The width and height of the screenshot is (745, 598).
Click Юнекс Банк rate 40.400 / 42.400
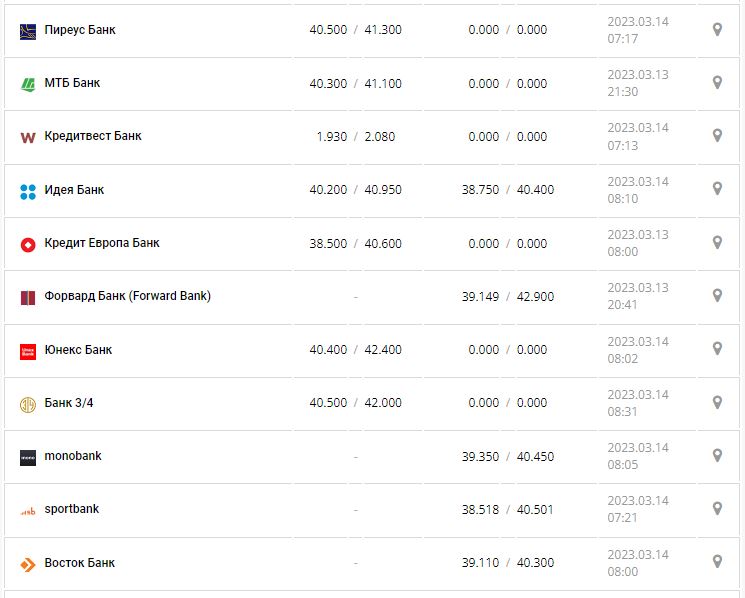(x=355, y=350)
